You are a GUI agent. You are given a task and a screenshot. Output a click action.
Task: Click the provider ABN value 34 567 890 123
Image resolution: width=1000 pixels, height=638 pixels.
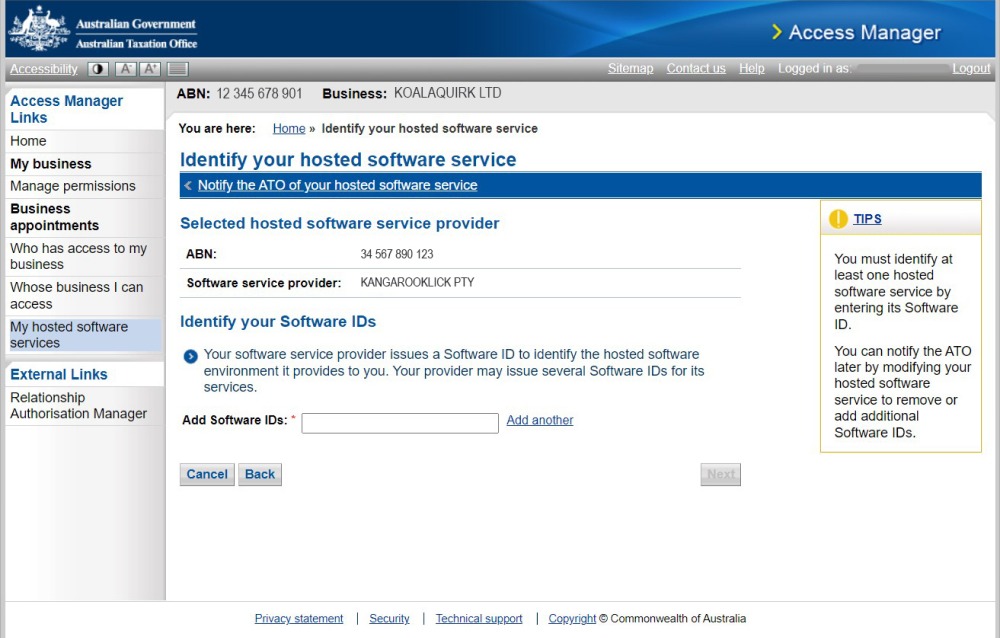pyautogui.click(x=397, y=254)
